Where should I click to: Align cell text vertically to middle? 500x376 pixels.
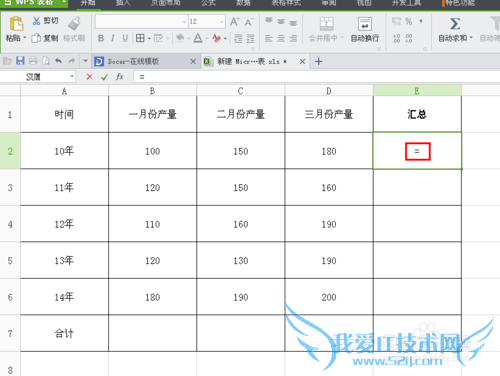click(x=281, y=22)
